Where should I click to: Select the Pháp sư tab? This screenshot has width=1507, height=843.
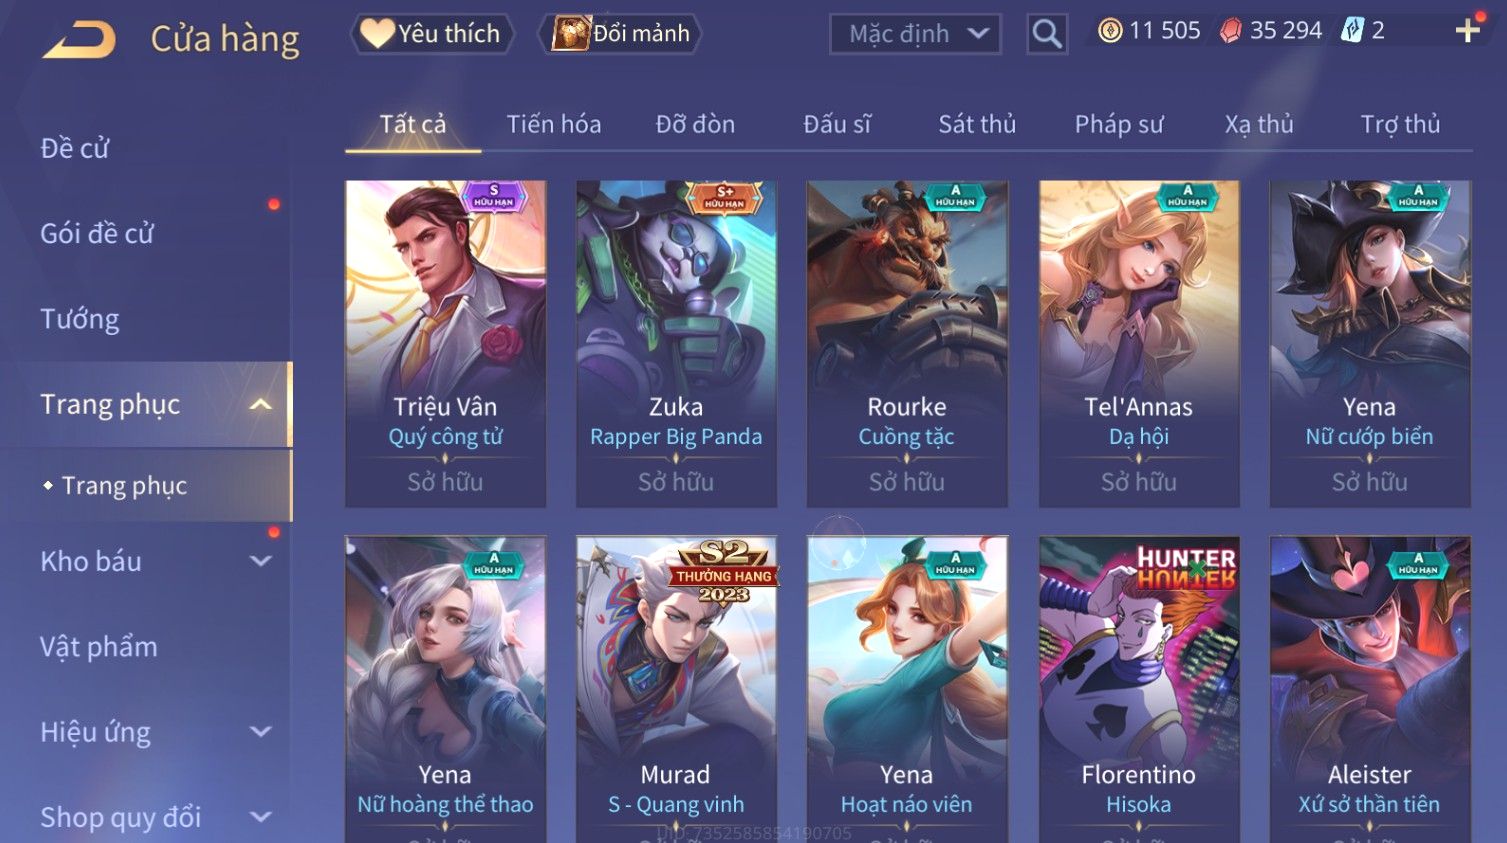tap(1119, 124)
